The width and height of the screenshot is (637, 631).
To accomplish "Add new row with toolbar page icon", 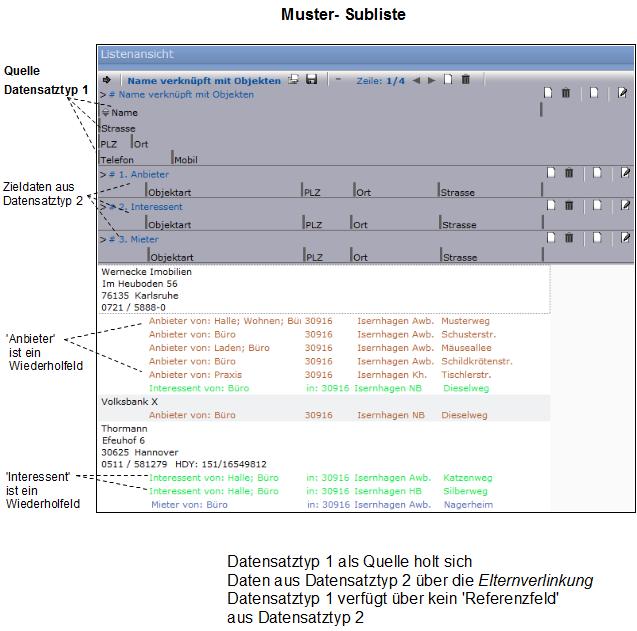I will pyautogui.click(x=448, y=80).
